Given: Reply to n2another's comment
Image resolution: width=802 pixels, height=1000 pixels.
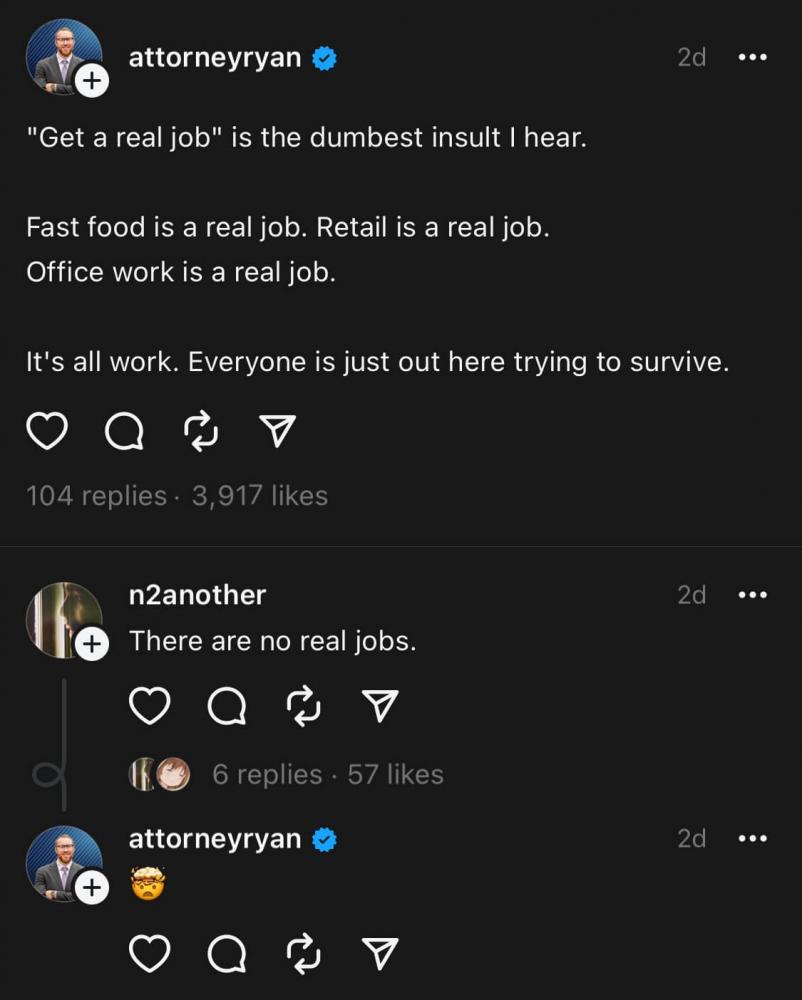Looking at the screenshot, I should [x=227, y=706].
